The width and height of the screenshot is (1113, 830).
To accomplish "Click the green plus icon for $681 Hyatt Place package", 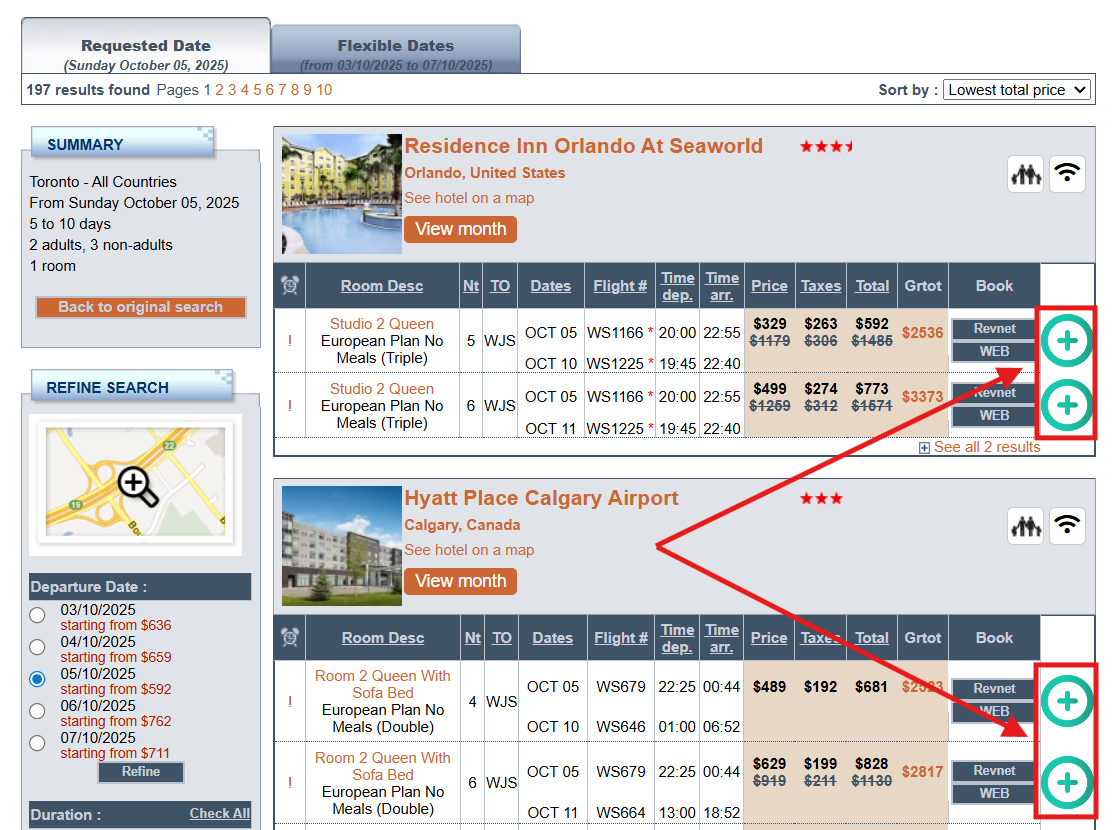I will (1067, 701).
